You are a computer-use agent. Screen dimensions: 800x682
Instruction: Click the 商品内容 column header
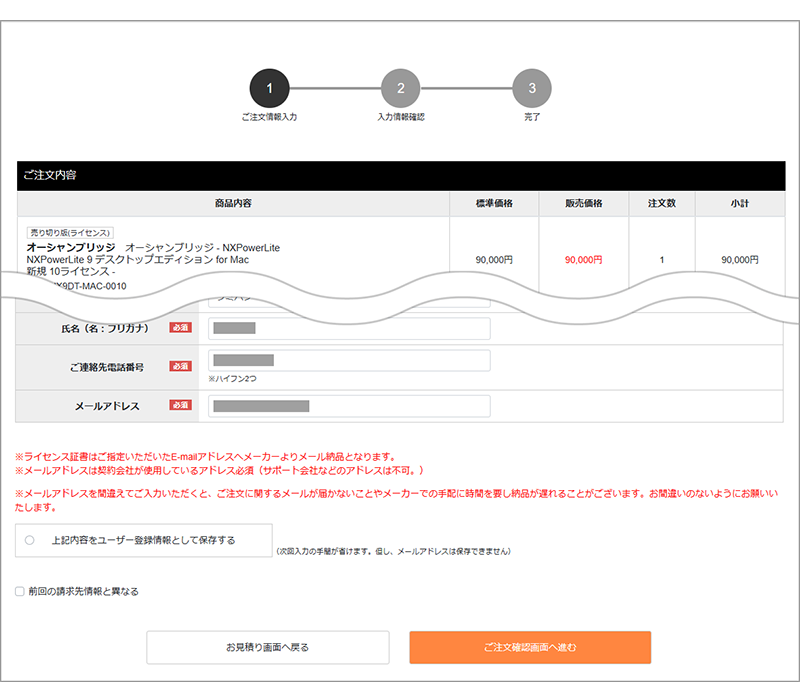tap(233, 204)
